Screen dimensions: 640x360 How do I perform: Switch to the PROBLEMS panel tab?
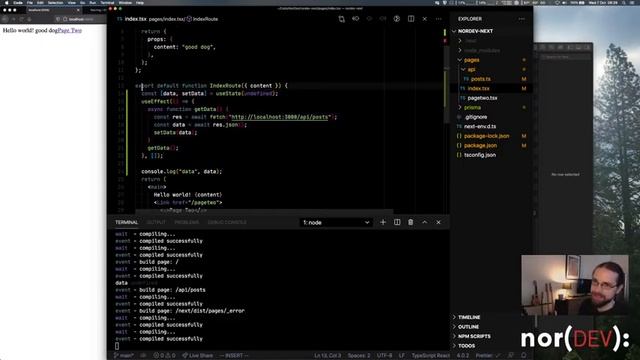[187, 222]
